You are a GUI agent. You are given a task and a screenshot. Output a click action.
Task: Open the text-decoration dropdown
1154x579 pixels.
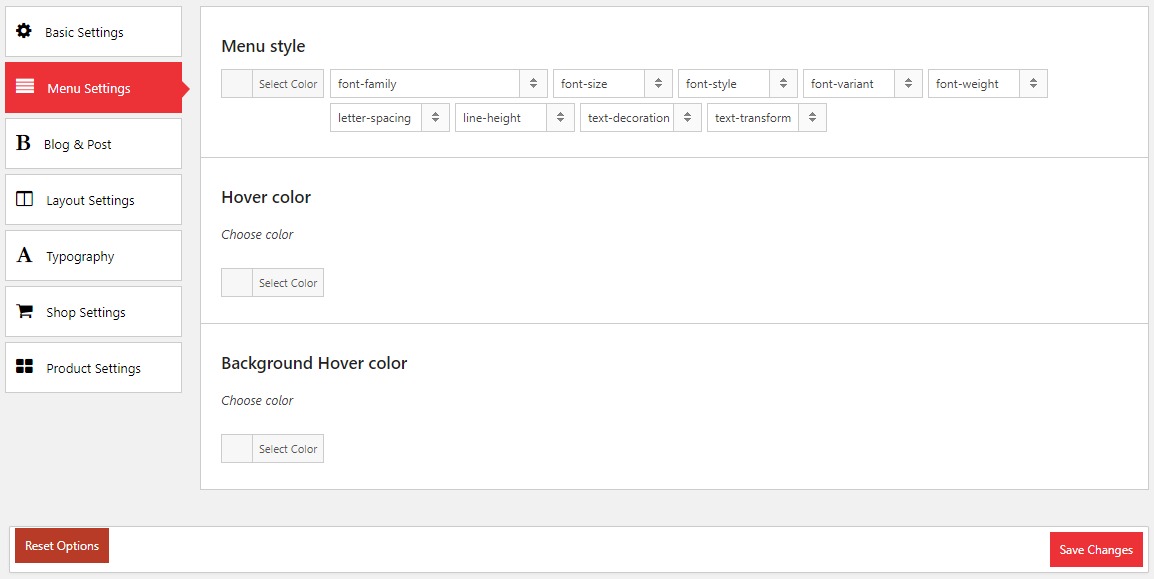pyautogui.click(x=640, y=118)
